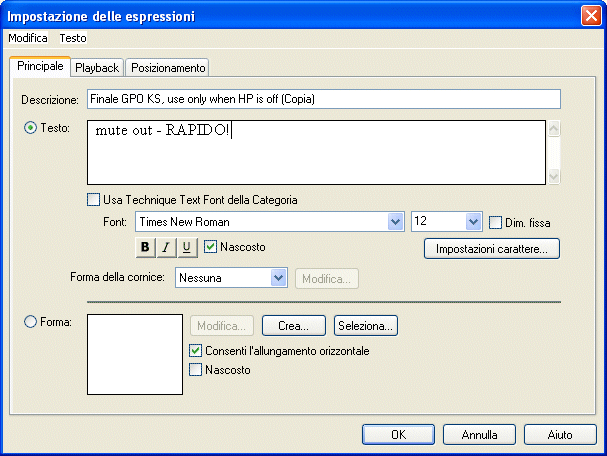Viewport: 607px width, 456px height.
Task: Open the Times New Roman font dropdown
Action: 395,222
